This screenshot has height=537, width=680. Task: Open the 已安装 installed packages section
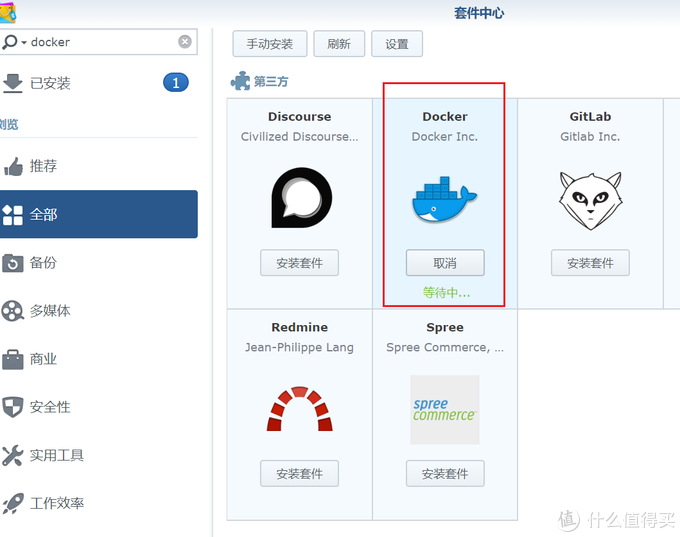click(x=50, y=83)
